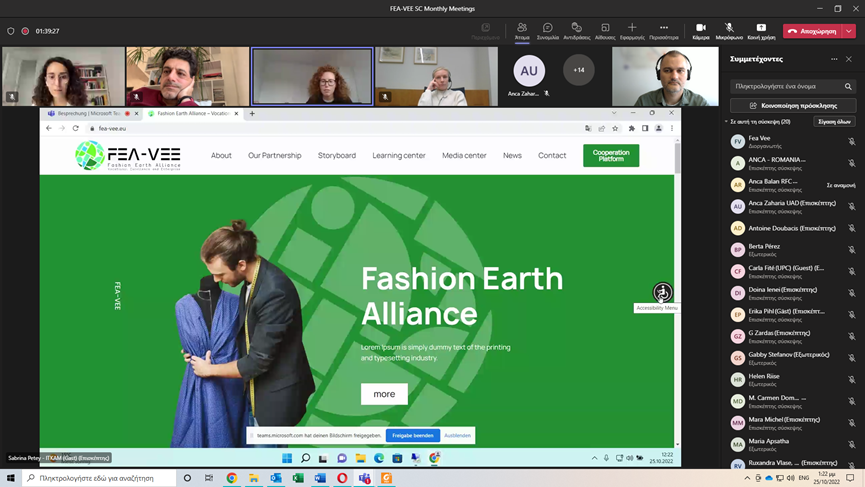The width and height of the screenshot is (865, 487).
Task: Open the dropdown arrow next to Αποχώρηση
Action: (x=849, y=31)
